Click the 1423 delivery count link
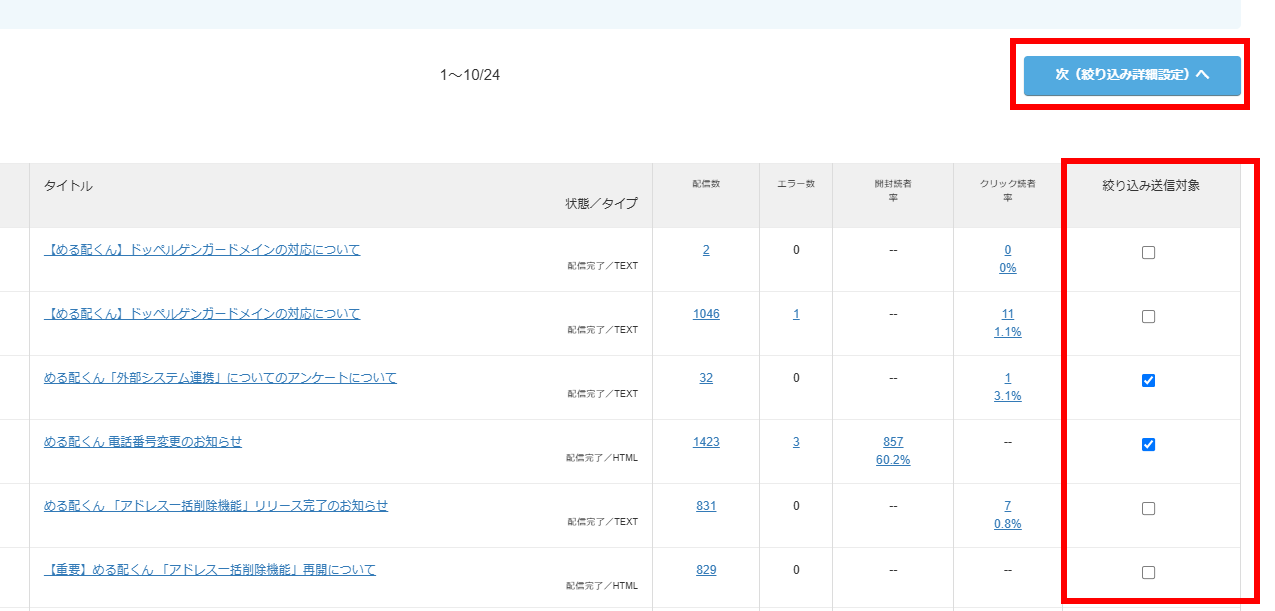Viewport: 1275px width, 611px height. [706, 442]
